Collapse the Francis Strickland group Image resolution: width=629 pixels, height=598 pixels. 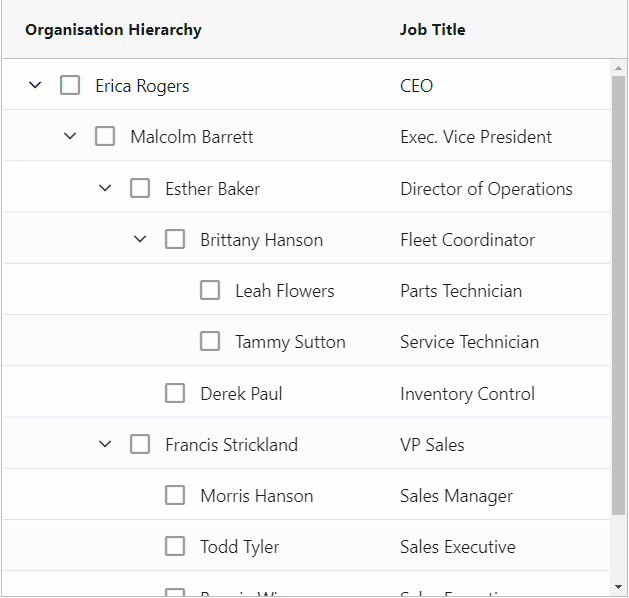(105, 444)
